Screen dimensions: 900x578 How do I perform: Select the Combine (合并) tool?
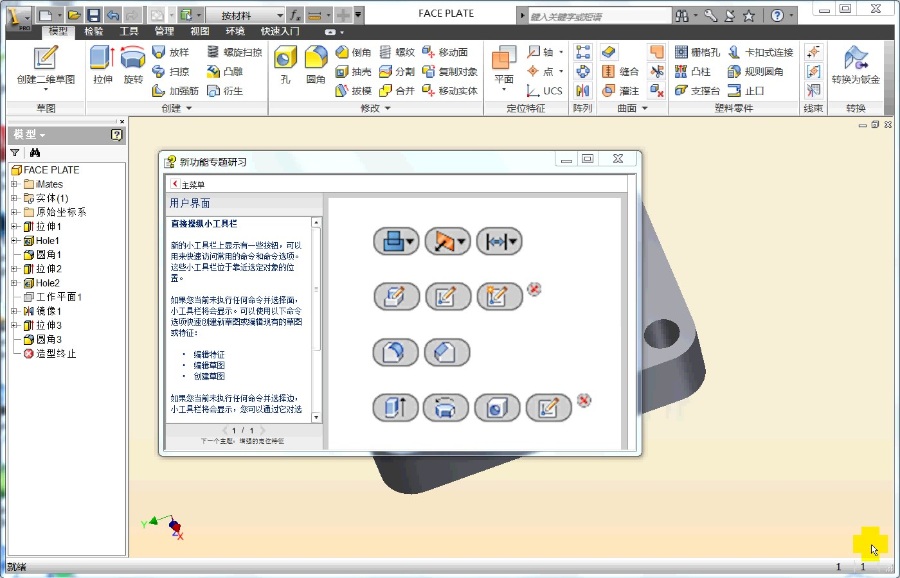pyautogui.click(x=397, y=91)
